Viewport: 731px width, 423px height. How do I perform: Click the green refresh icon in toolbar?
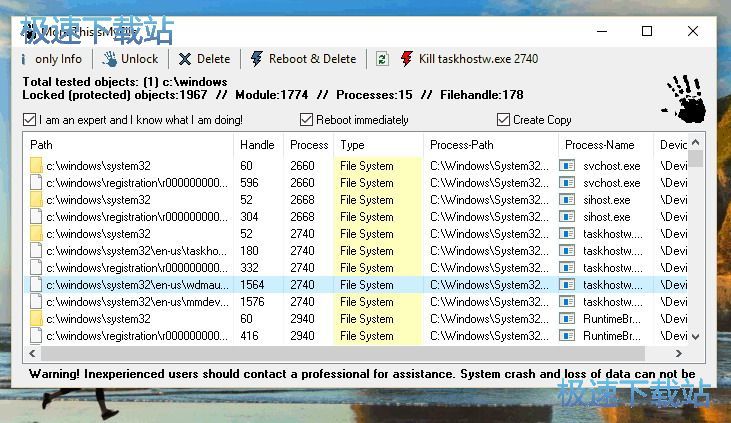coord(382,59)
